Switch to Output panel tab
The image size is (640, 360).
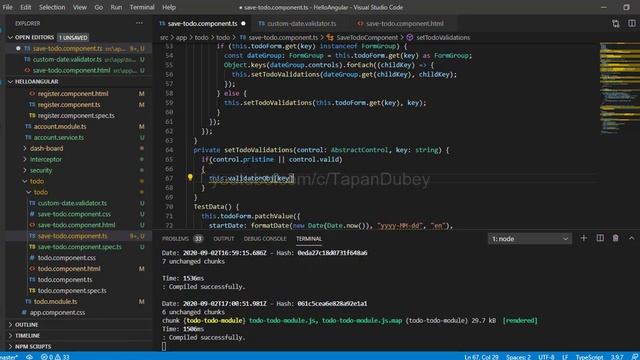click(x=224, y=239)
